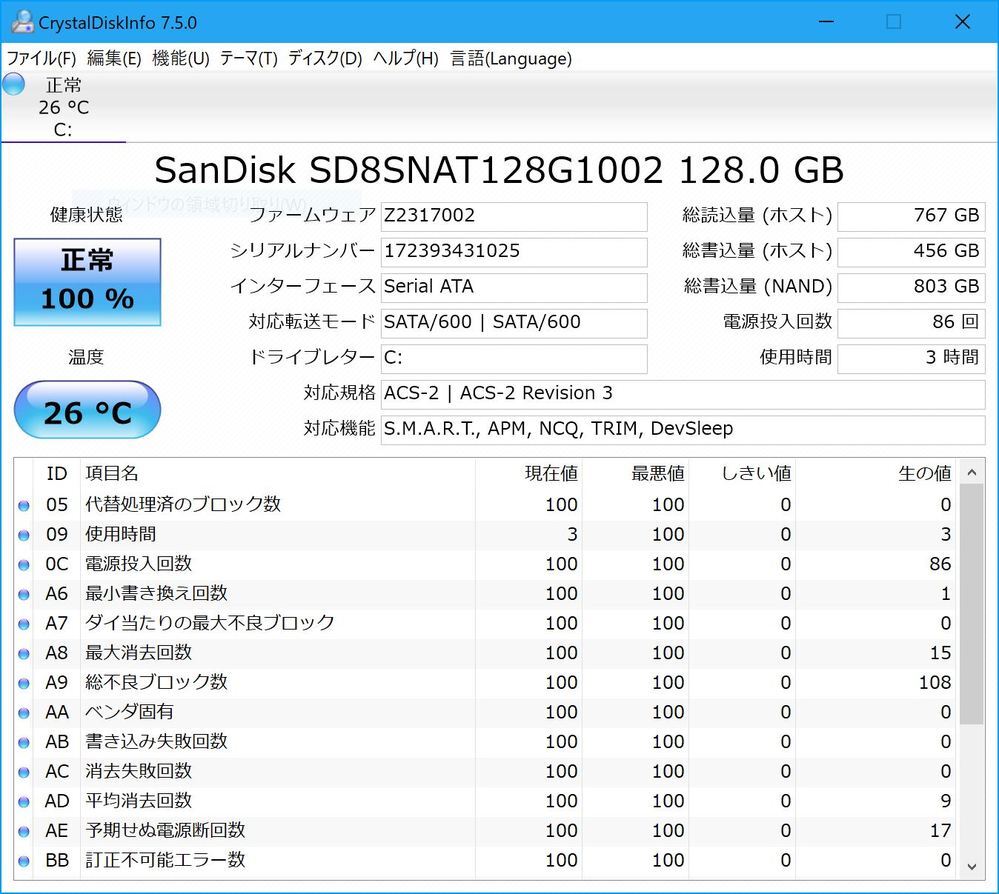Open the 機能(U) menu
The image size is (999, 894).
tap(180, 59)
